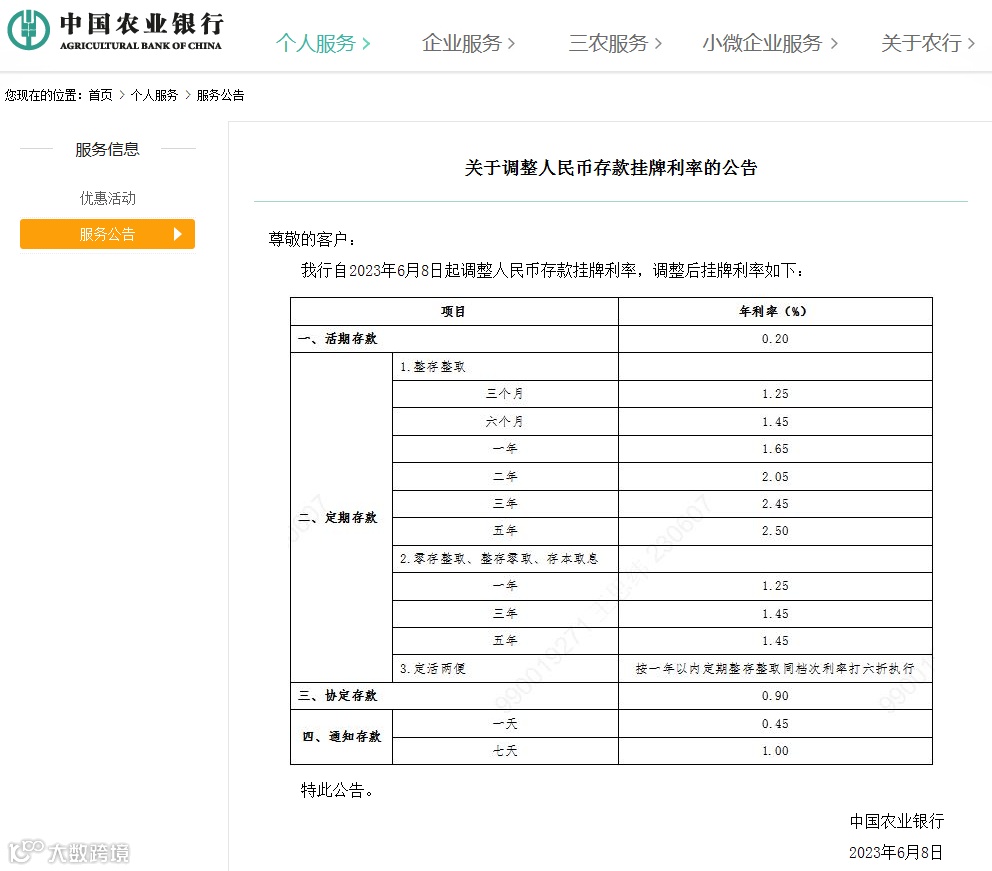Click the 0.45 rate for 一天
992x871 pixels.
pyautogui.click(x=775, y=724)
